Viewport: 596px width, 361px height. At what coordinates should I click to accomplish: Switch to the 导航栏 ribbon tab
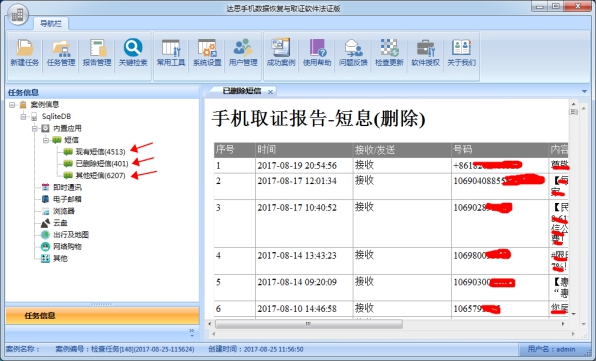51,24
